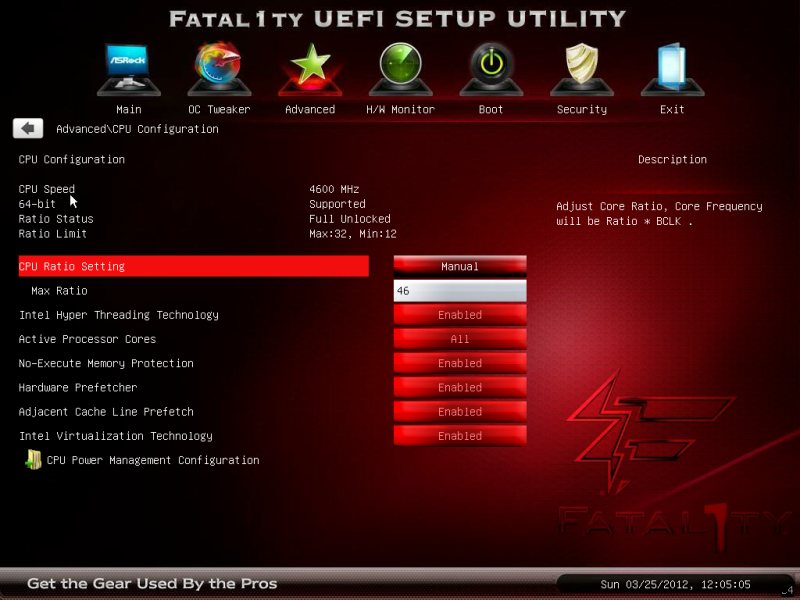
Task: Select Active Processor Cores label
Action: tap(87, 339)
